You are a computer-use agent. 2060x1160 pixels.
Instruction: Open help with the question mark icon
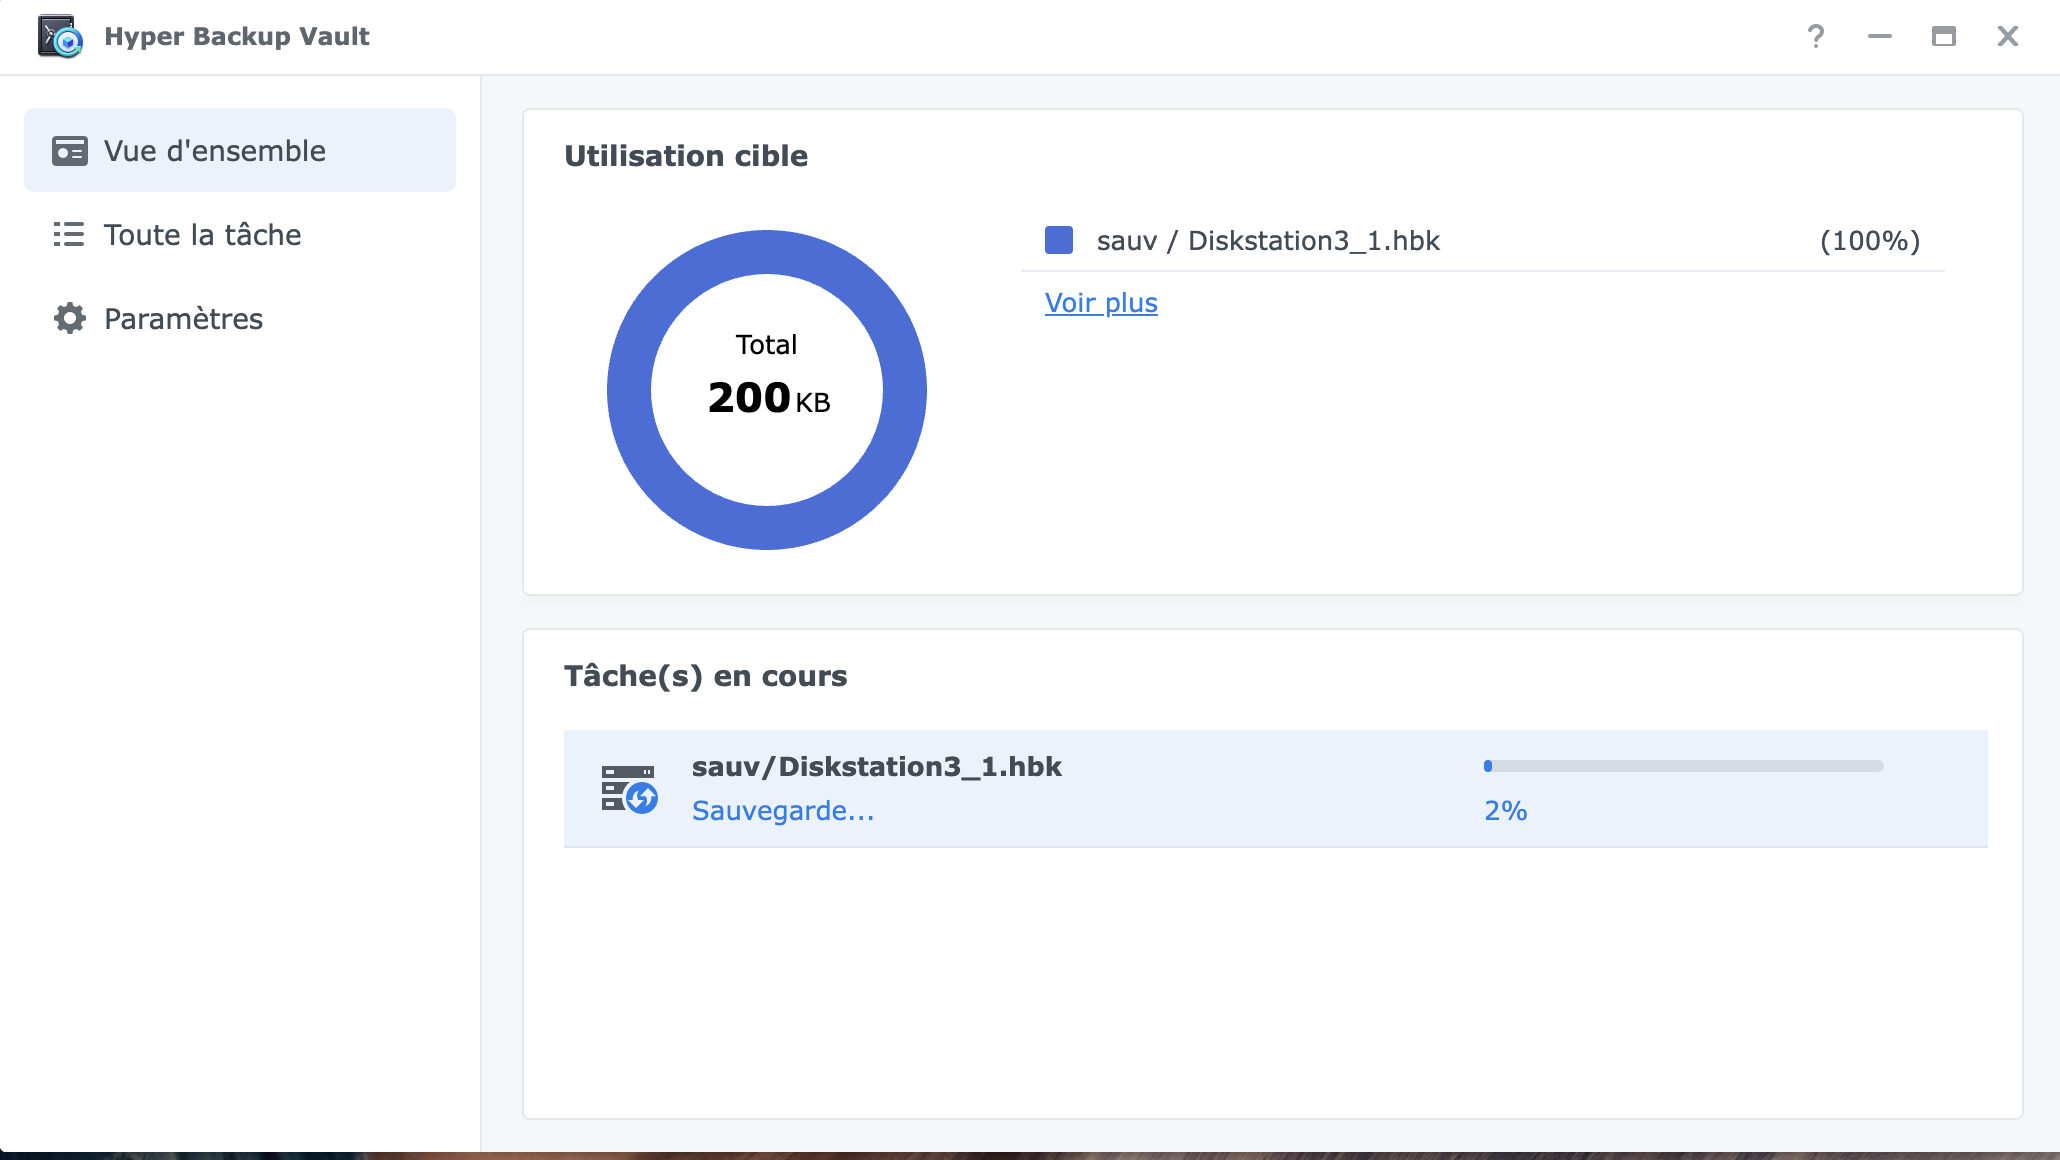click(1816, 37)
